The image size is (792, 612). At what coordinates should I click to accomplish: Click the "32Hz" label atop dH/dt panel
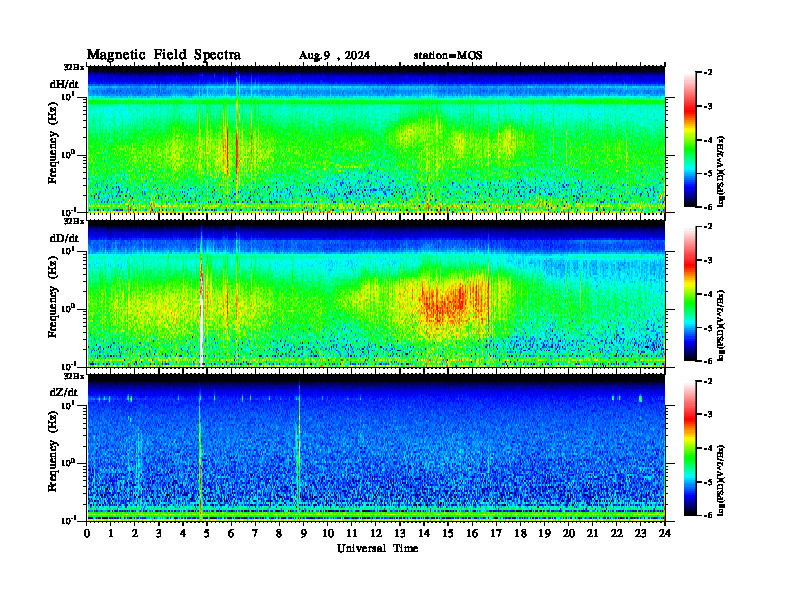[x=74, y=67]
